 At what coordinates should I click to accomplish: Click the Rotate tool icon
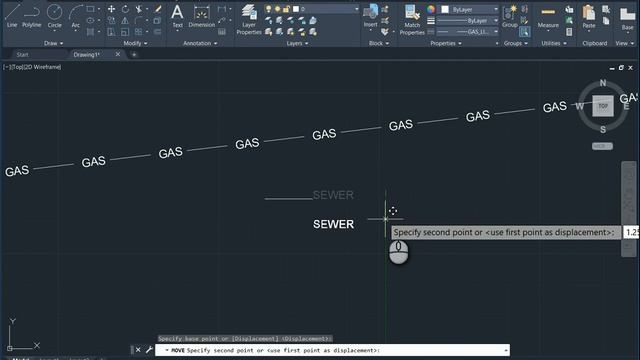[x=125, y=9]
